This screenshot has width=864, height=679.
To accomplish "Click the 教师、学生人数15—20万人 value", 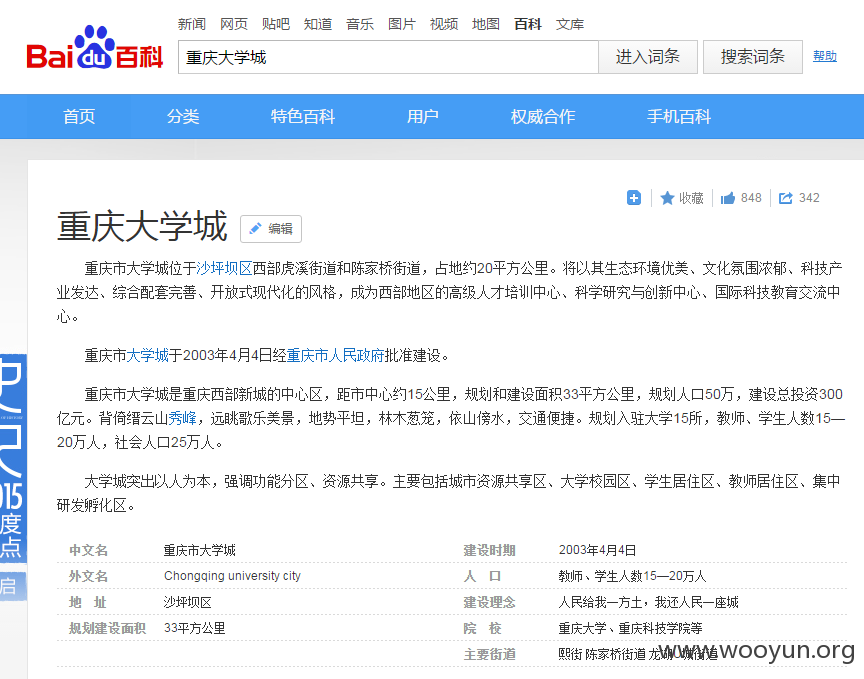I will (x=632, y=576).
